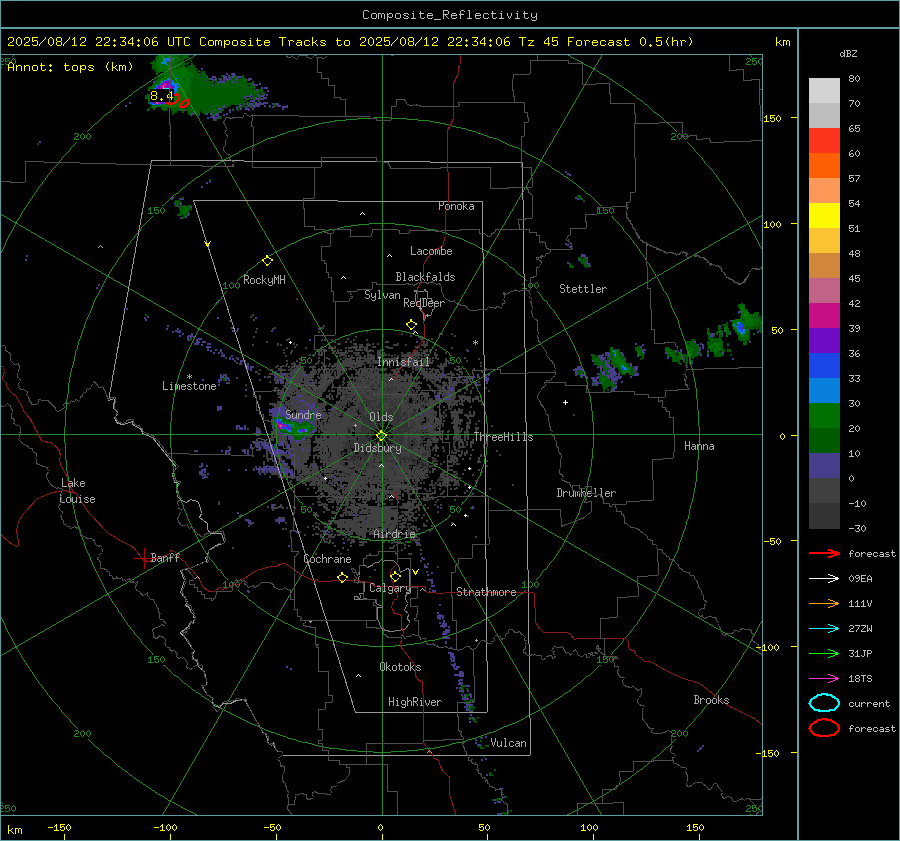Image resolution: width=900 pixels, height=841 pixels.
Task: Click the Cochrane city label
Action: click(327, 559)
